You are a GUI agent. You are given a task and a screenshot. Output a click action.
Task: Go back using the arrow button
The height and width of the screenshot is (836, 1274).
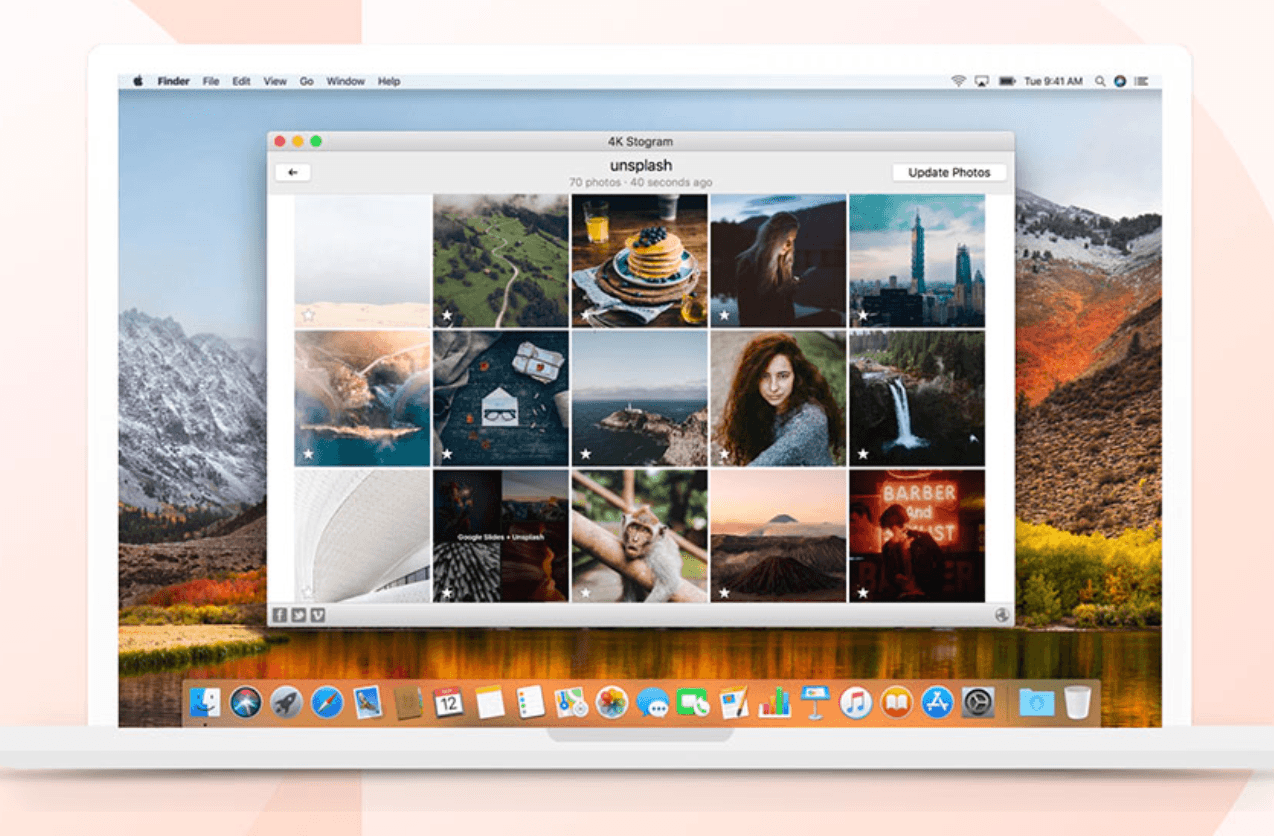pos(293,172)
